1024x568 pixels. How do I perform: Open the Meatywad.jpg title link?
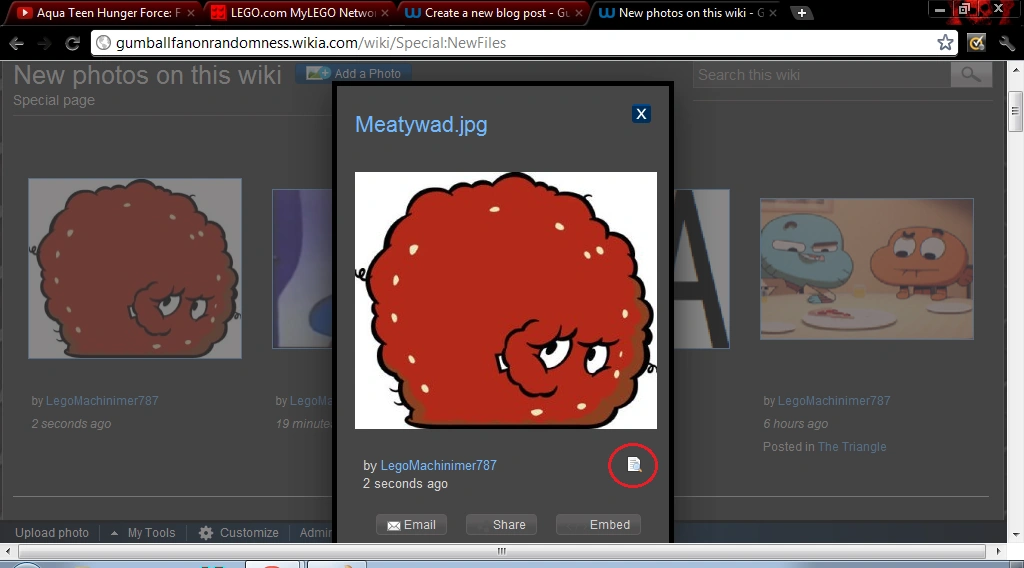tap(421, 124)
